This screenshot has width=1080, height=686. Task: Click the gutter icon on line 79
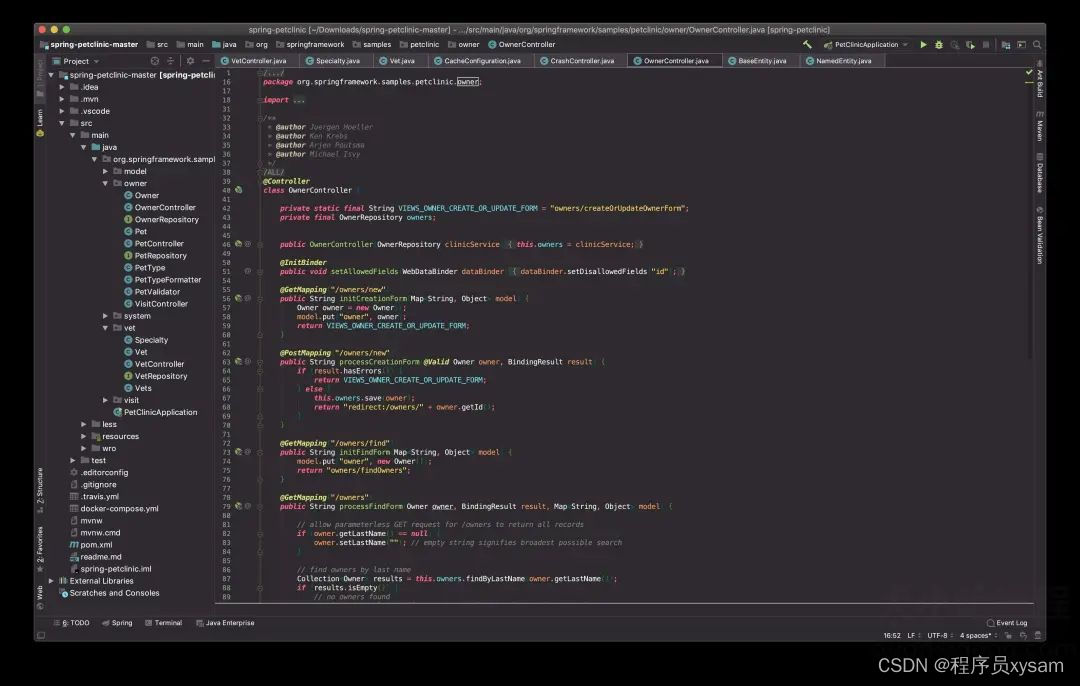click(x=238, y=506)
